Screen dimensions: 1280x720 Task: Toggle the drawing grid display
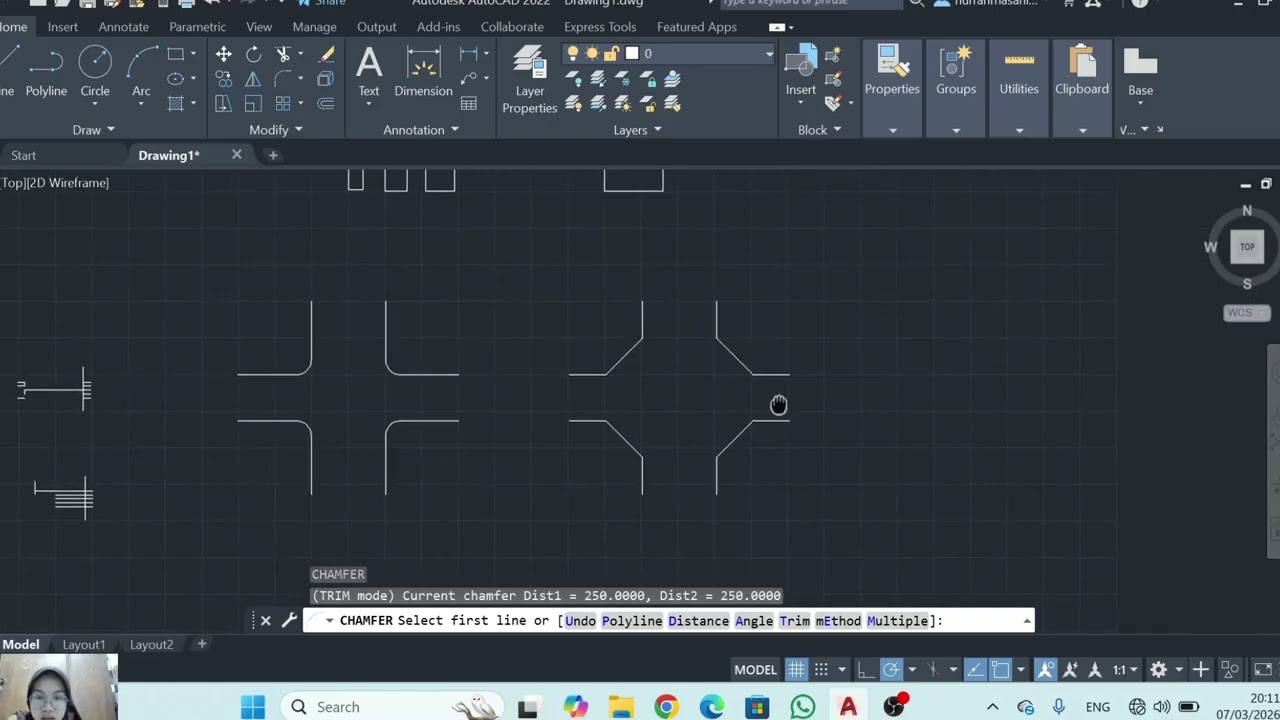(x=796, y=669)
